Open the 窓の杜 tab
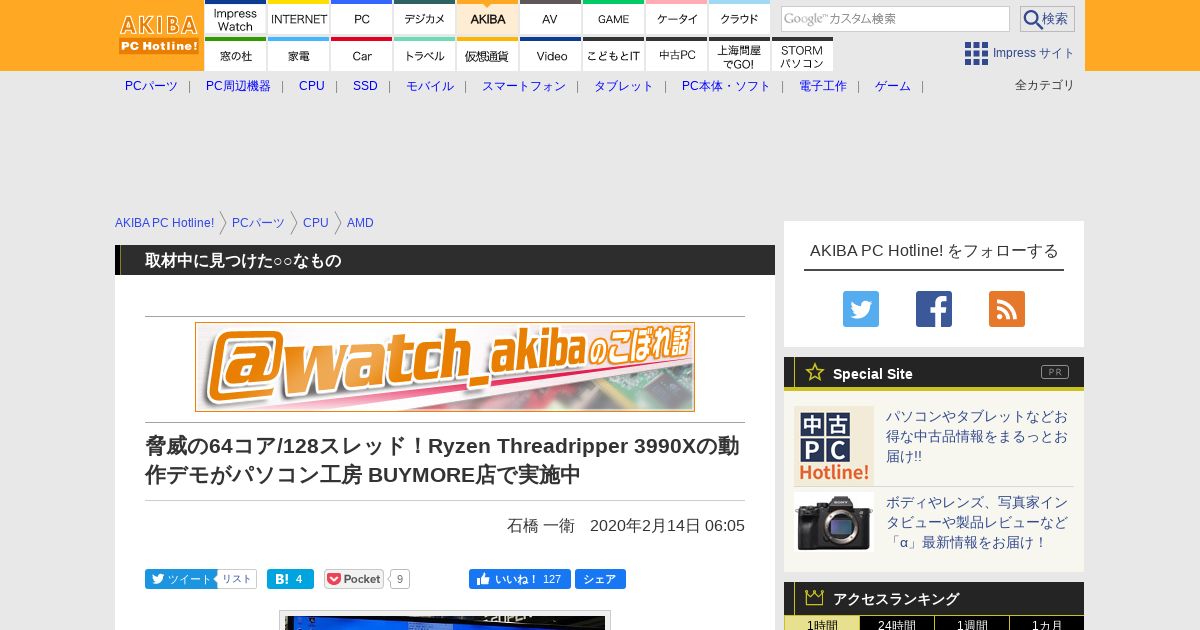Image resolution: width=1200 pixels, height=630 pixels. point(236,54)
